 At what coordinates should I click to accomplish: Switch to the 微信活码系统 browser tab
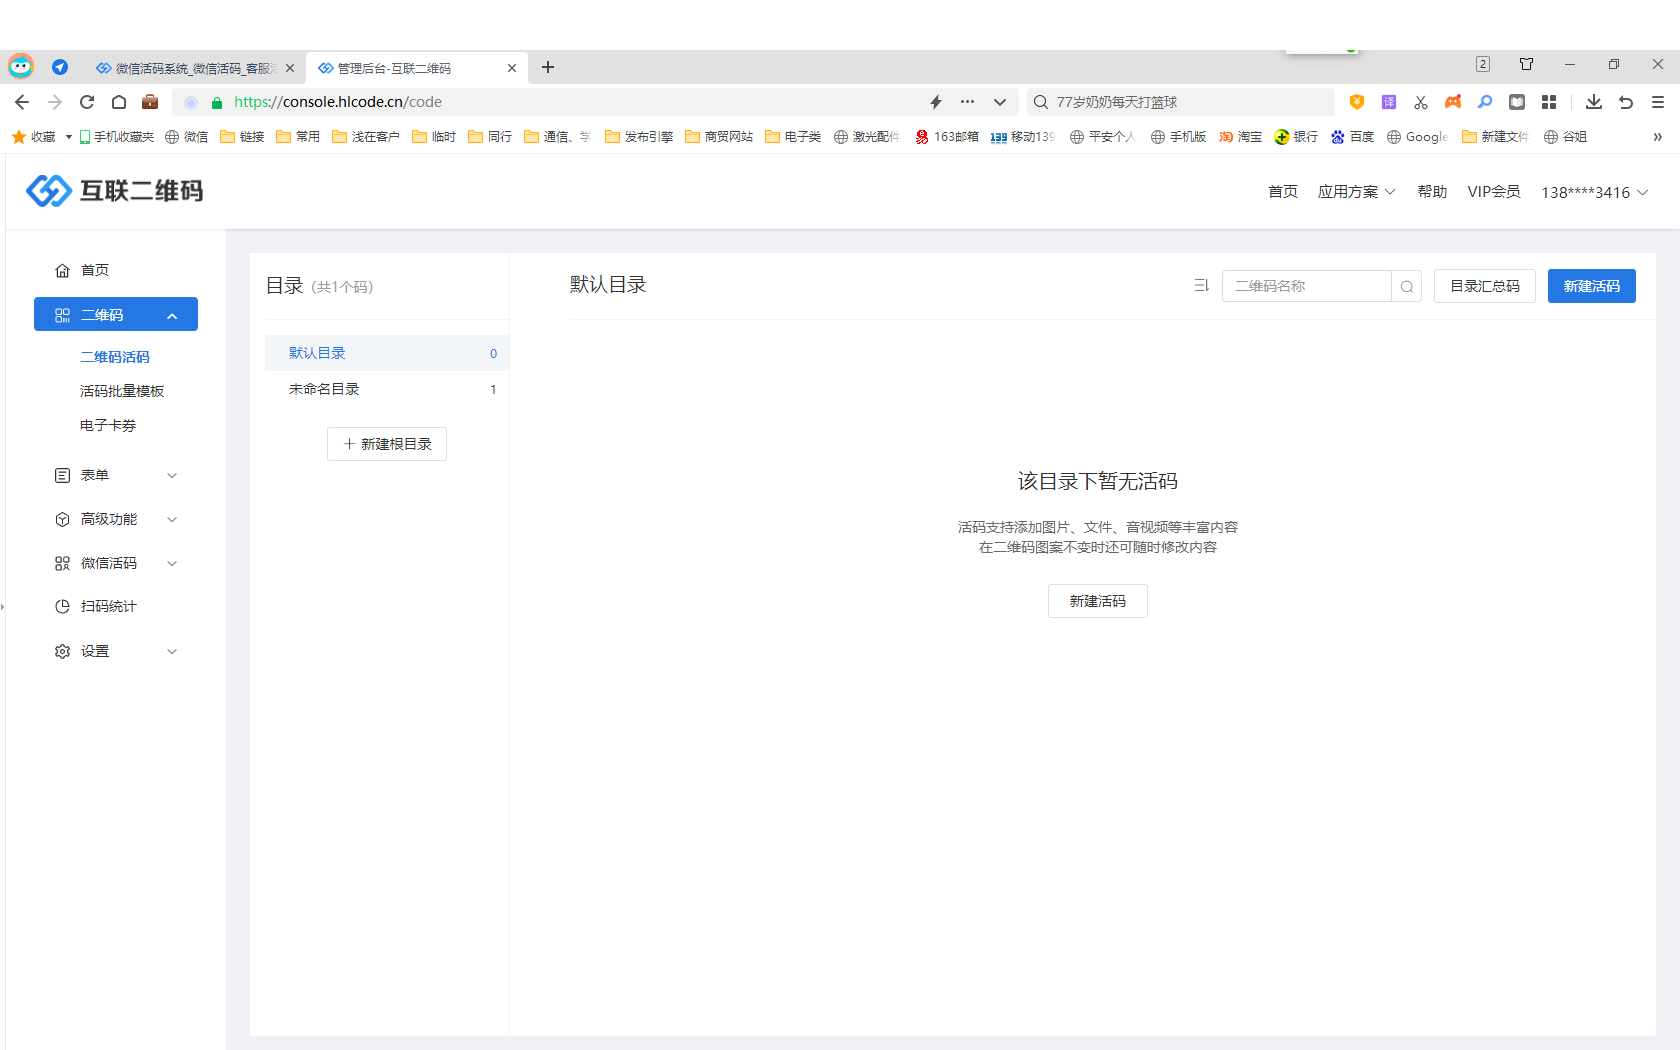click(190, 68)
